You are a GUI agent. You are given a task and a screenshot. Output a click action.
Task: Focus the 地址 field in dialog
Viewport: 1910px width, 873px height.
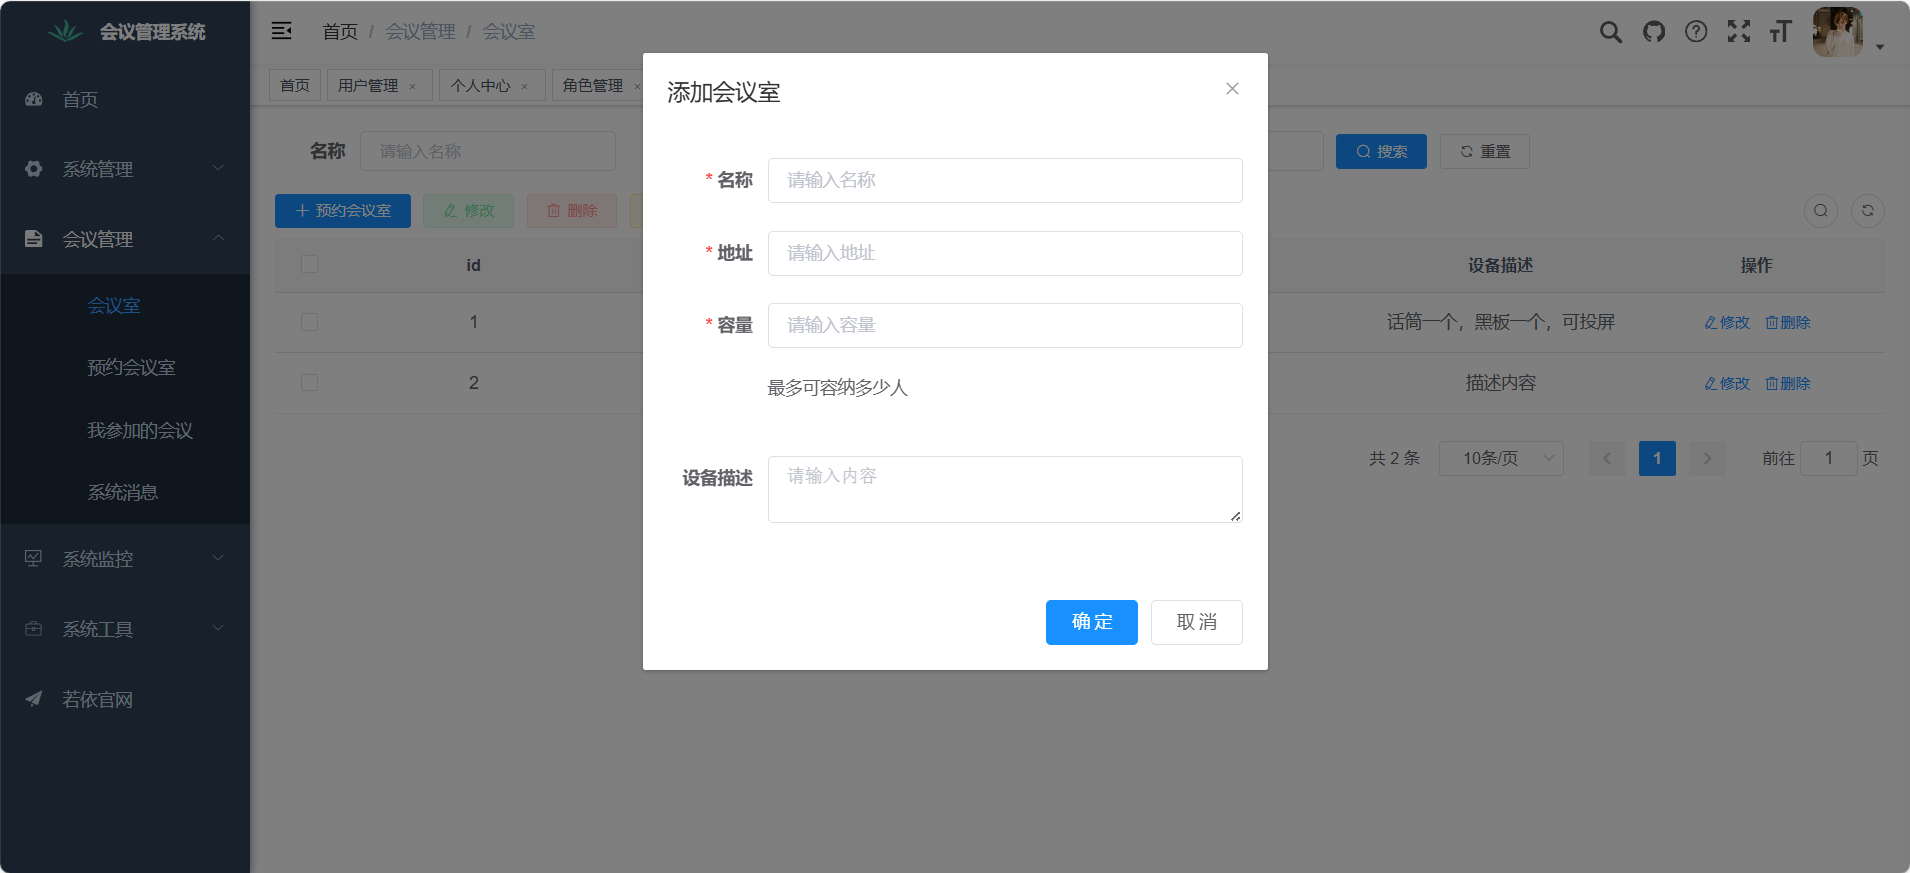coord(1005,253)
